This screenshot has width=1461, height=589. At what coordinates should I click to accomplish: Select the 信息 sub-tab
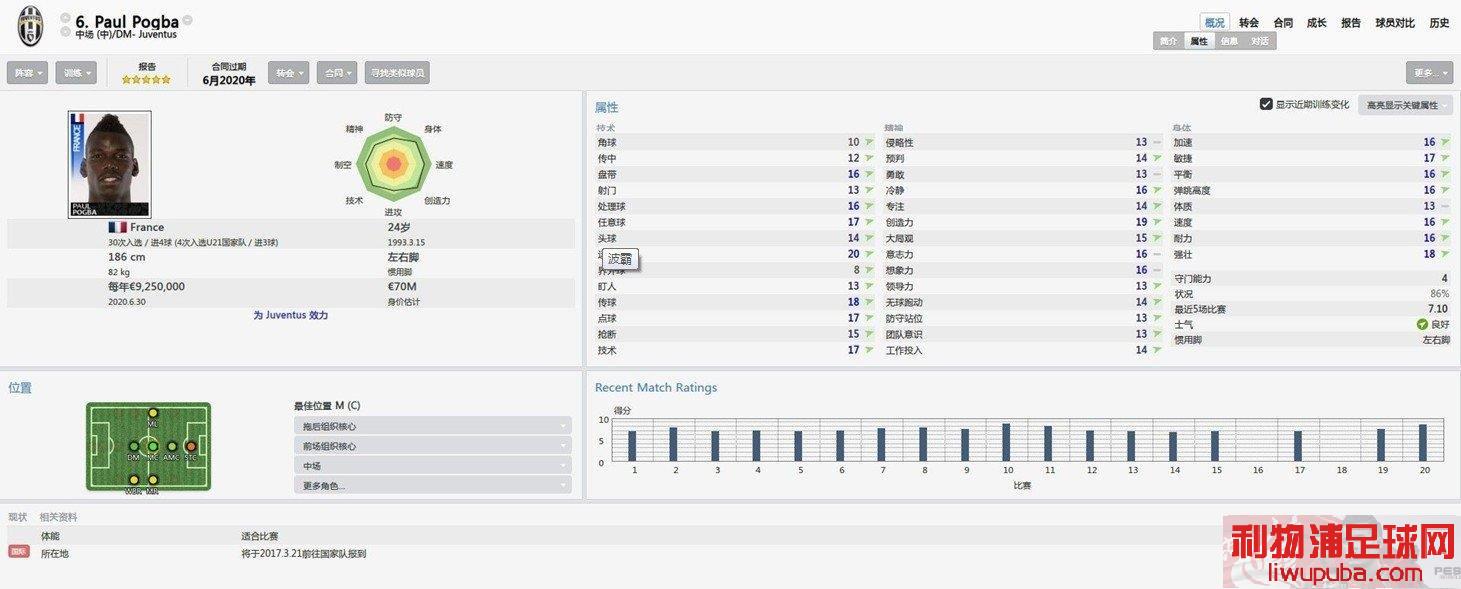tap(1229, 41)
